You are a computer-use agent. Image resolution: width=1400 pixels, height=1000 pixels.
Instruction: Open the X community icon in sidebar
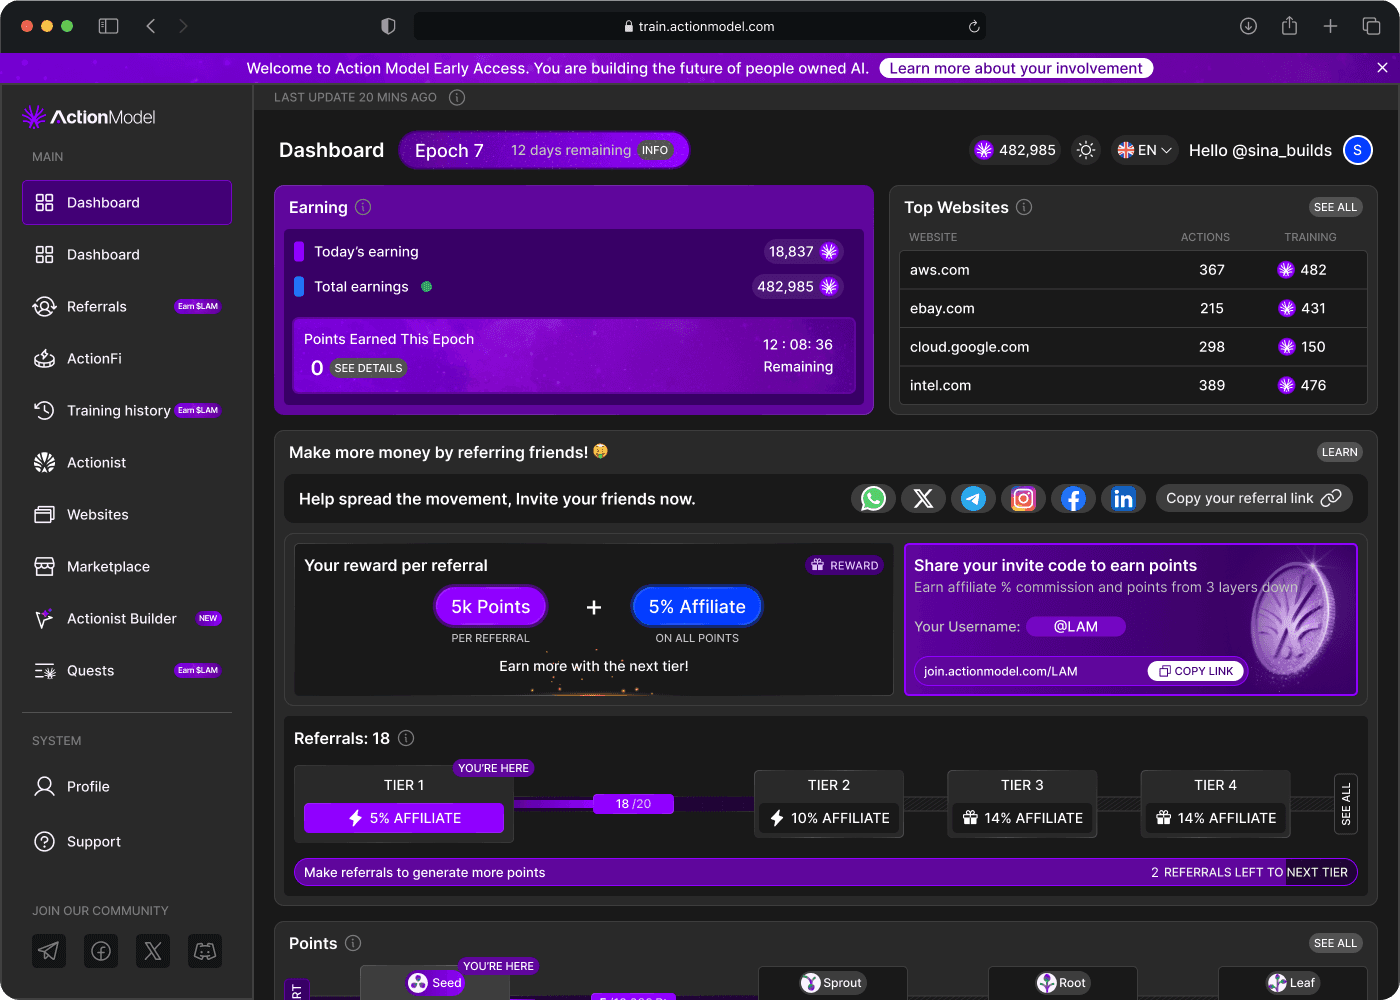click(153, 951)
